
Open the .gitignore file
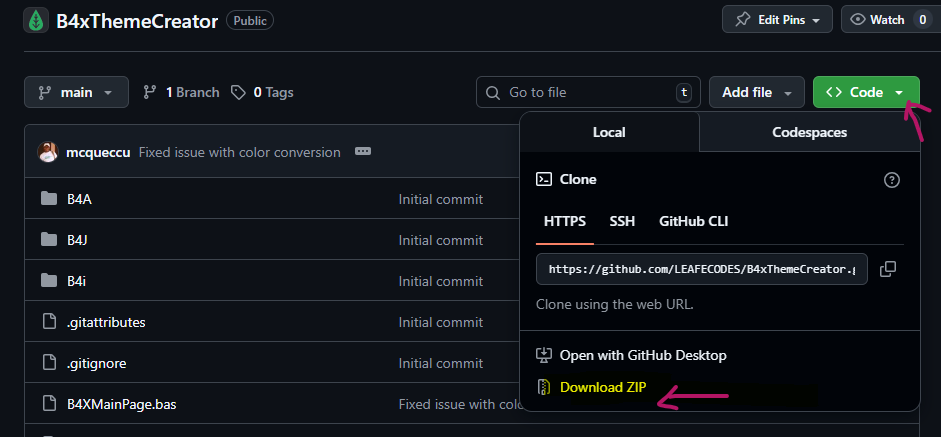(x=96, y=363)
